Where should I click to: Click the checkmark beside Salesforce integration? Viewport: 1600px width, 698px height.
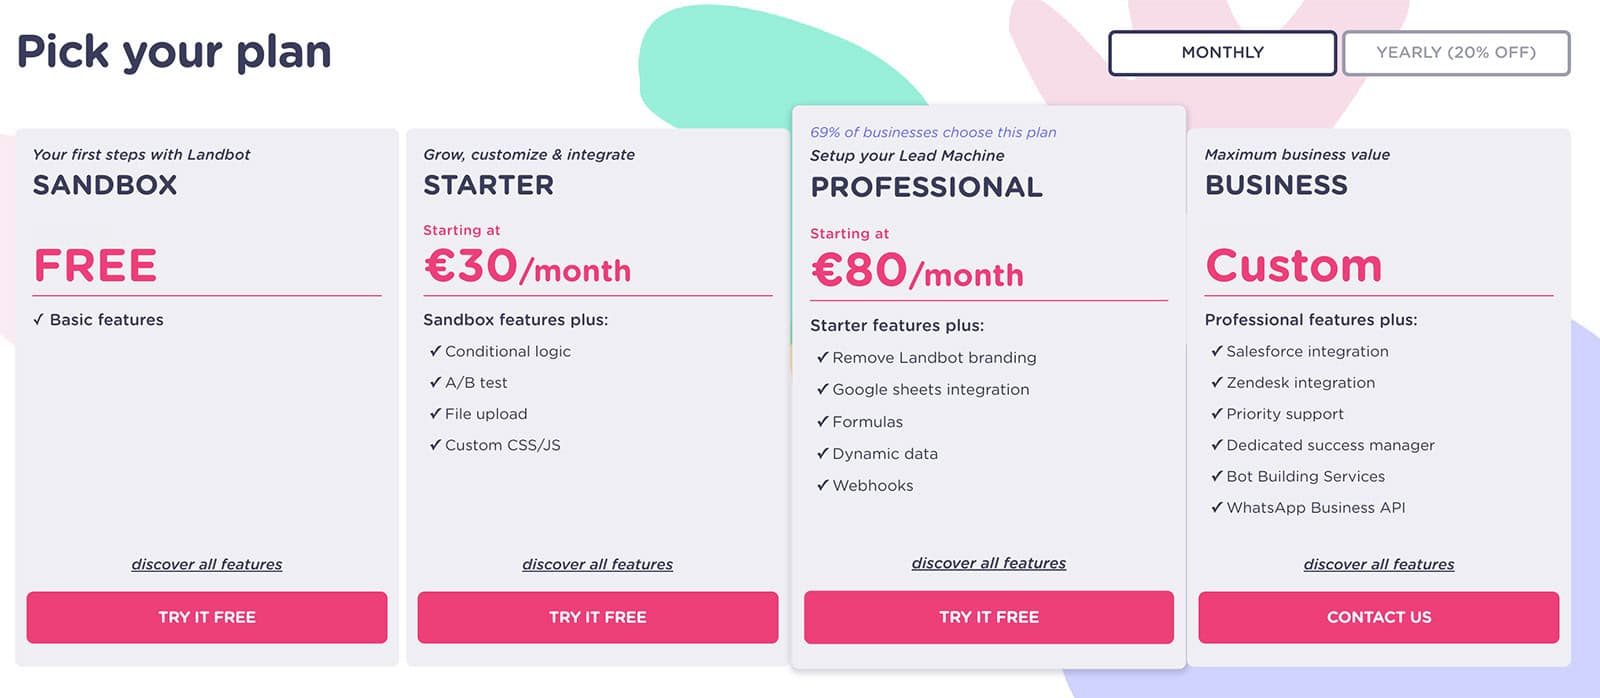tap(1216, 351)
